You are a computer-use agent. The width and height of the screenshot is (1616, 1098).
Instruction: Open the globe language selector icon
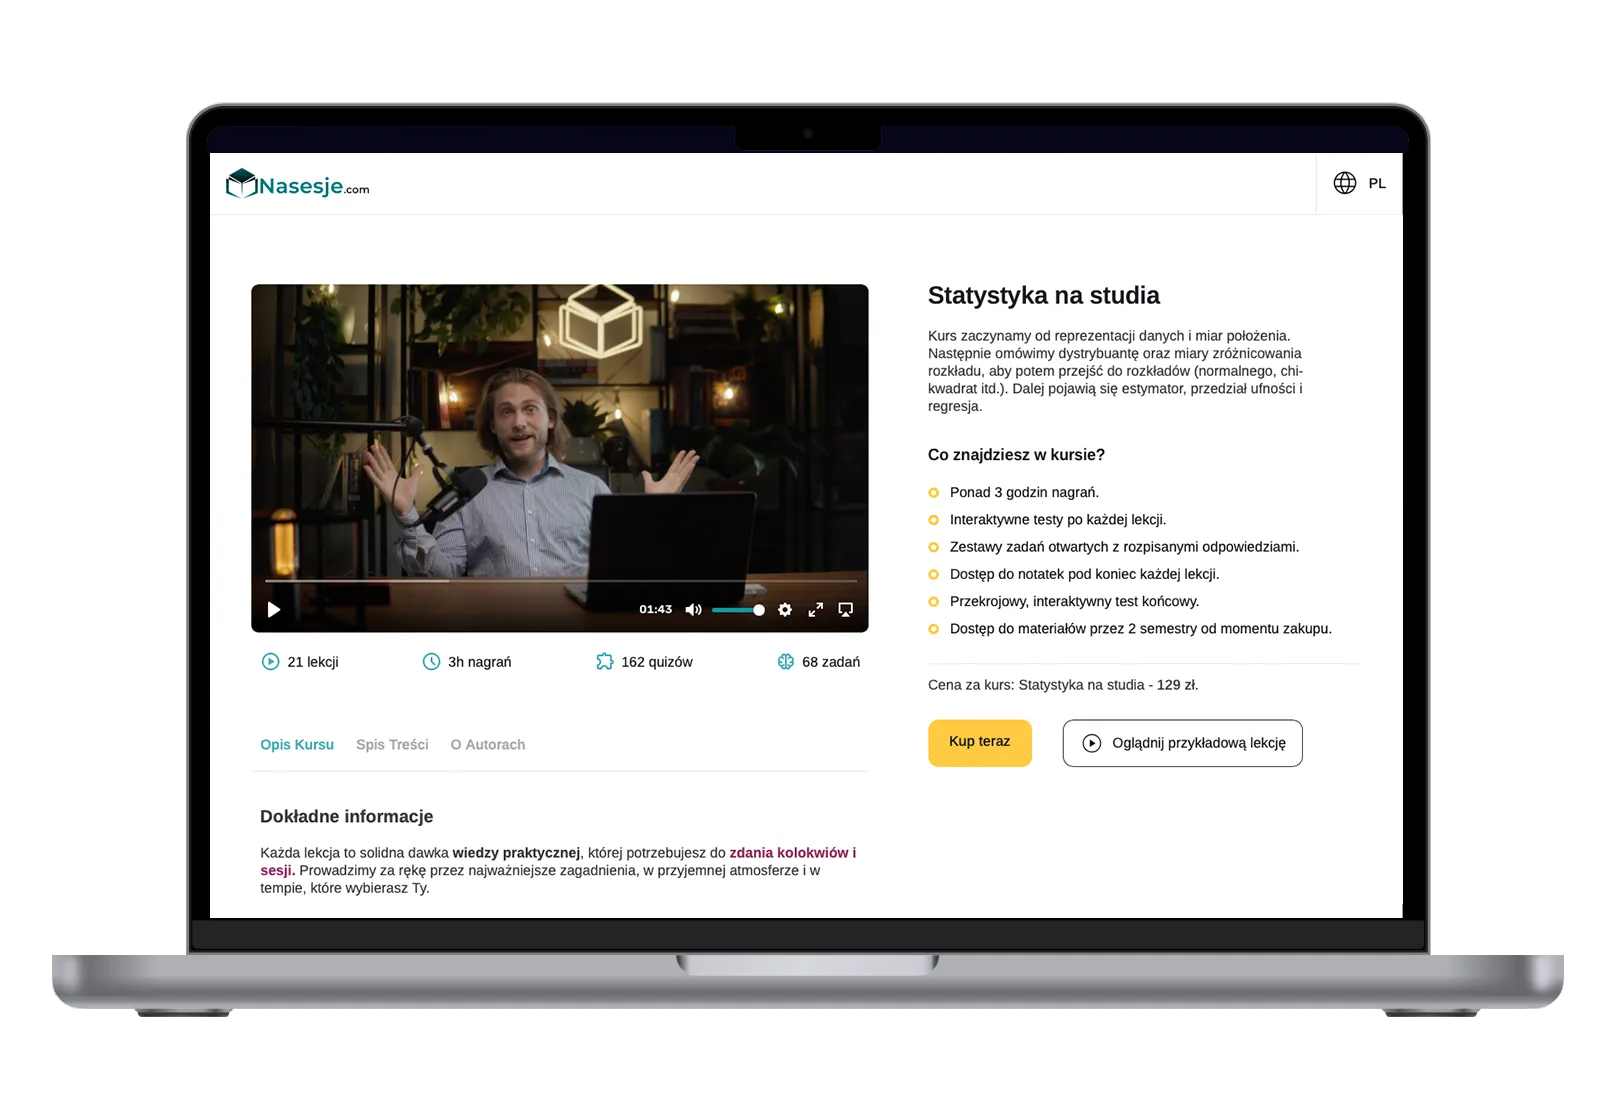click(x=1344, y=183)
